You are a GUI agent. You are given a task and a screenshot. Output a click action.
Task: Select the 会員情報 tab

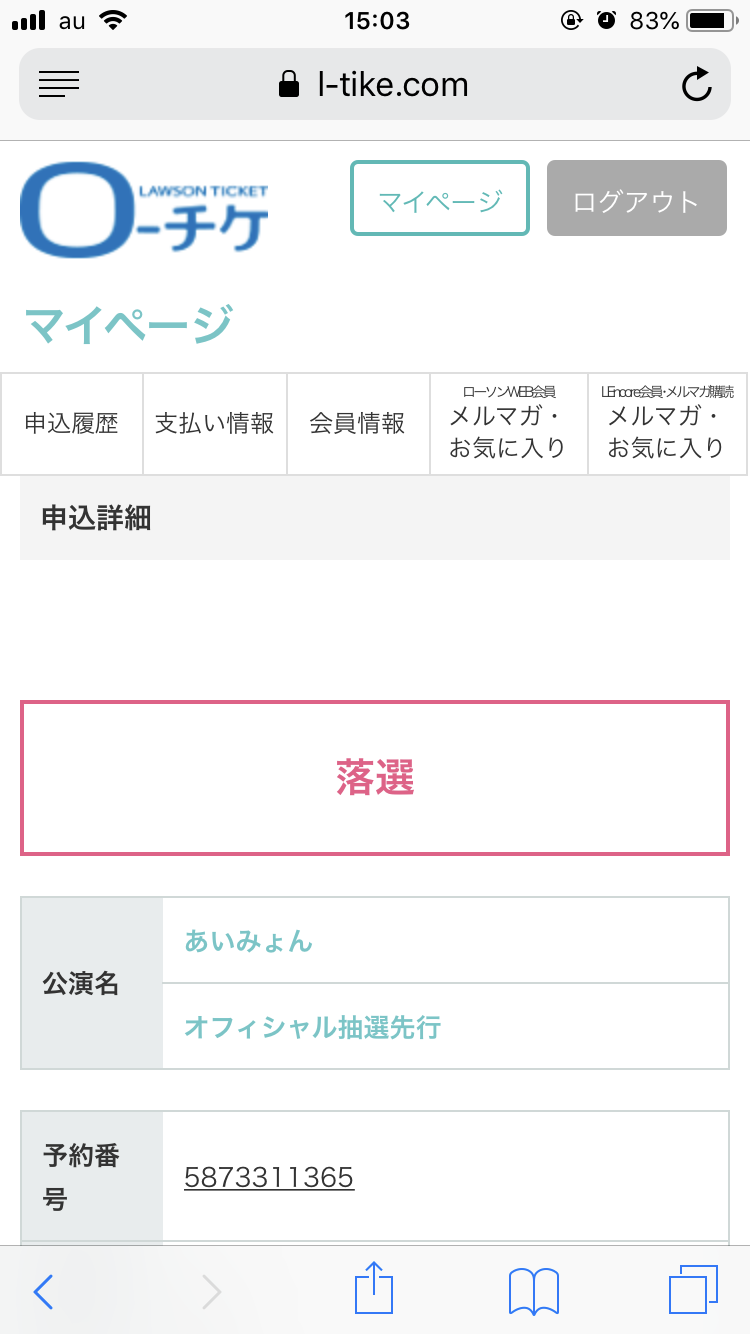(x=358, y=424)
